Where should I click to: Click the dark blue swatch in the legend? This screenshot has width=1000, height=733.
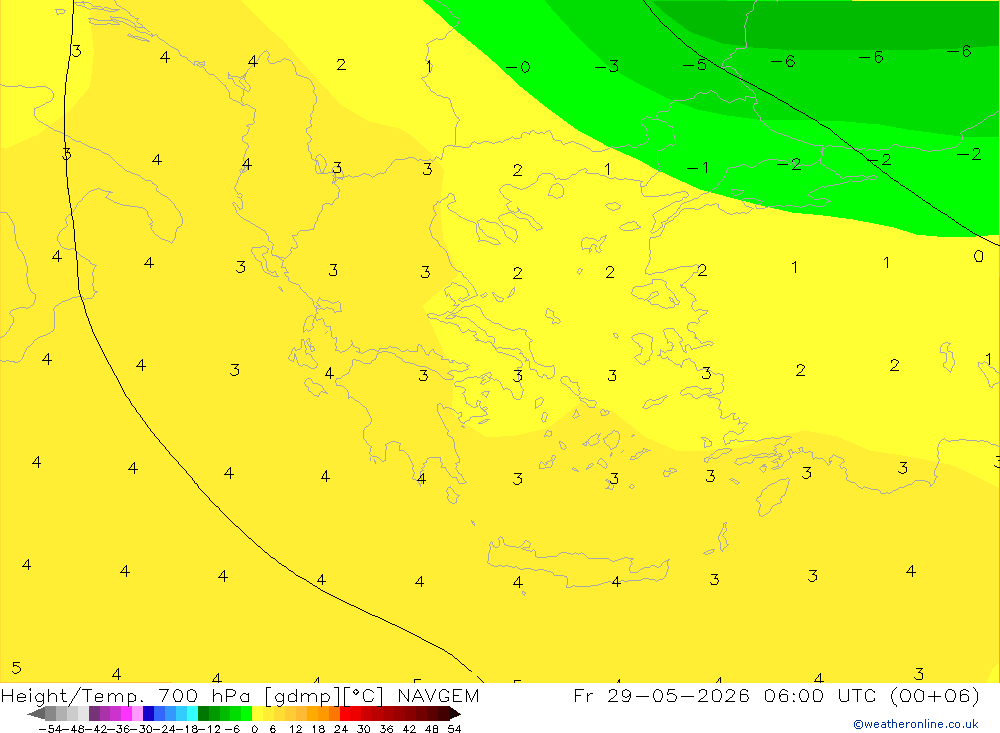[149, 714]
